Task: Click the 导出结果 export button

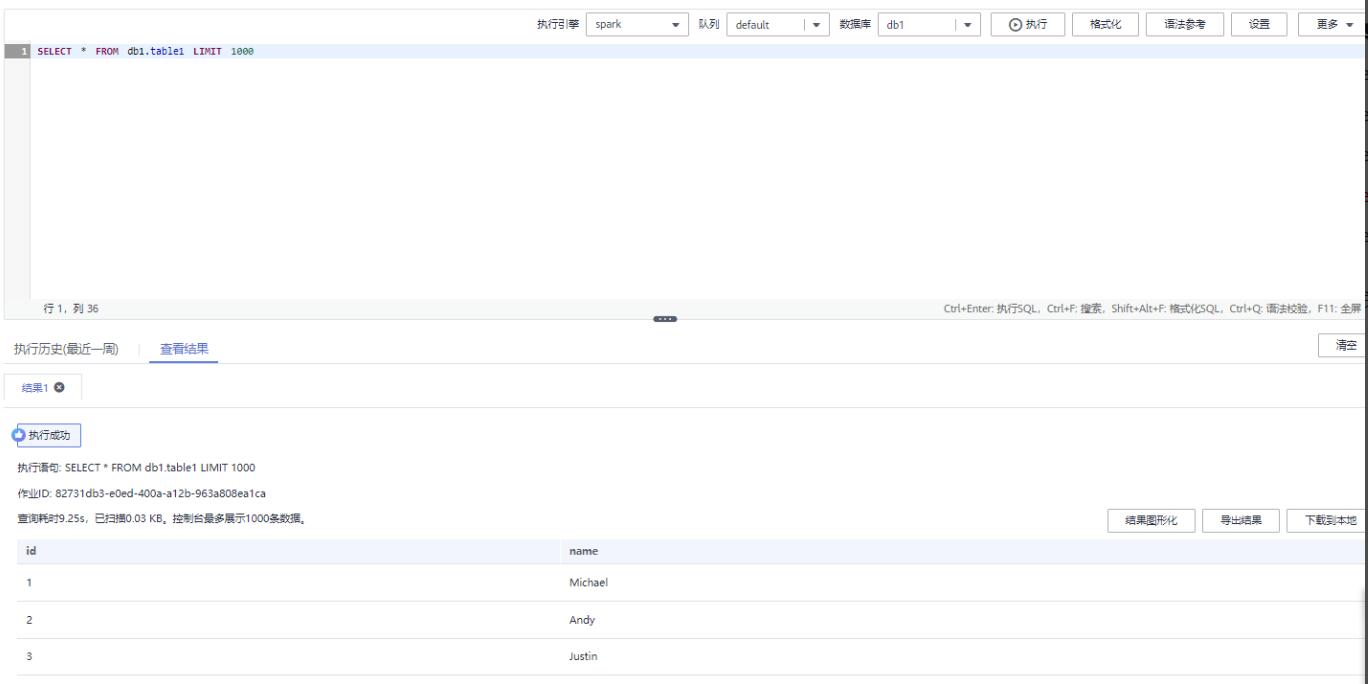Action: click(1240, 520)
